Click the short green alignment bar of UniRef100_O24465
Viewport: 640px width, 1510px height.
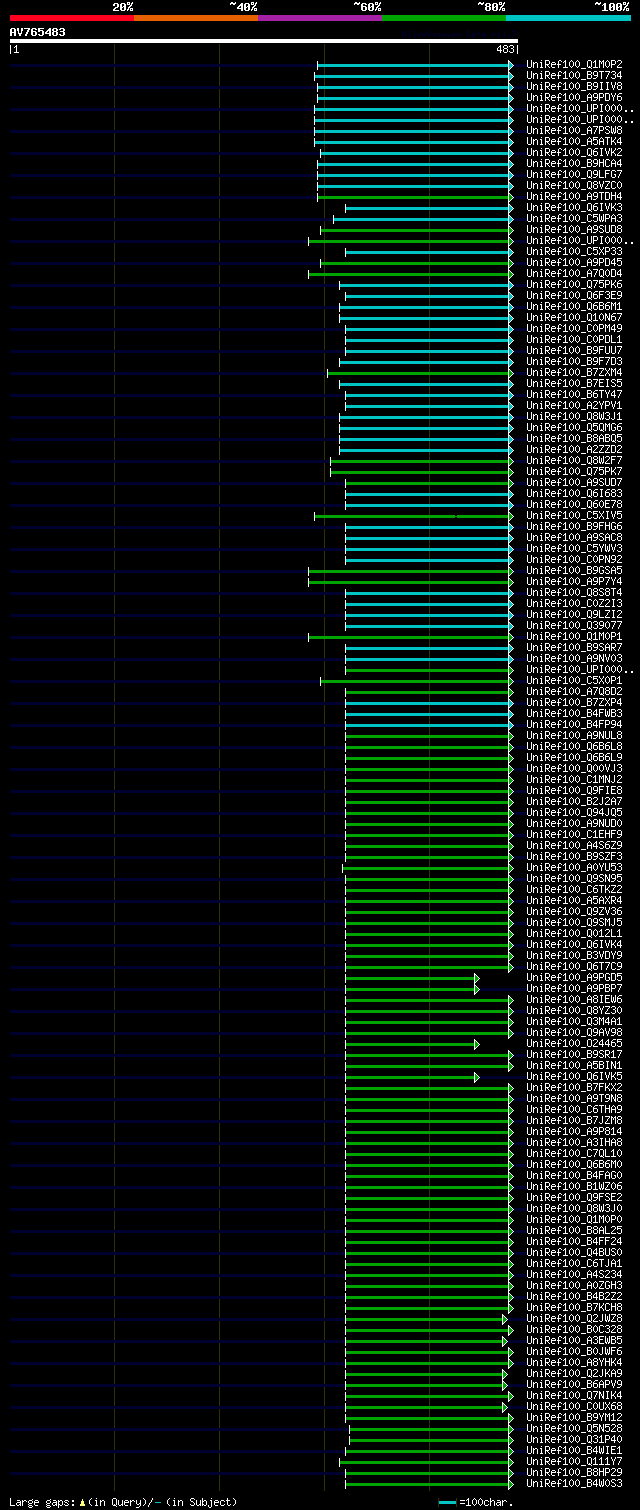[x=412, y=1043]
